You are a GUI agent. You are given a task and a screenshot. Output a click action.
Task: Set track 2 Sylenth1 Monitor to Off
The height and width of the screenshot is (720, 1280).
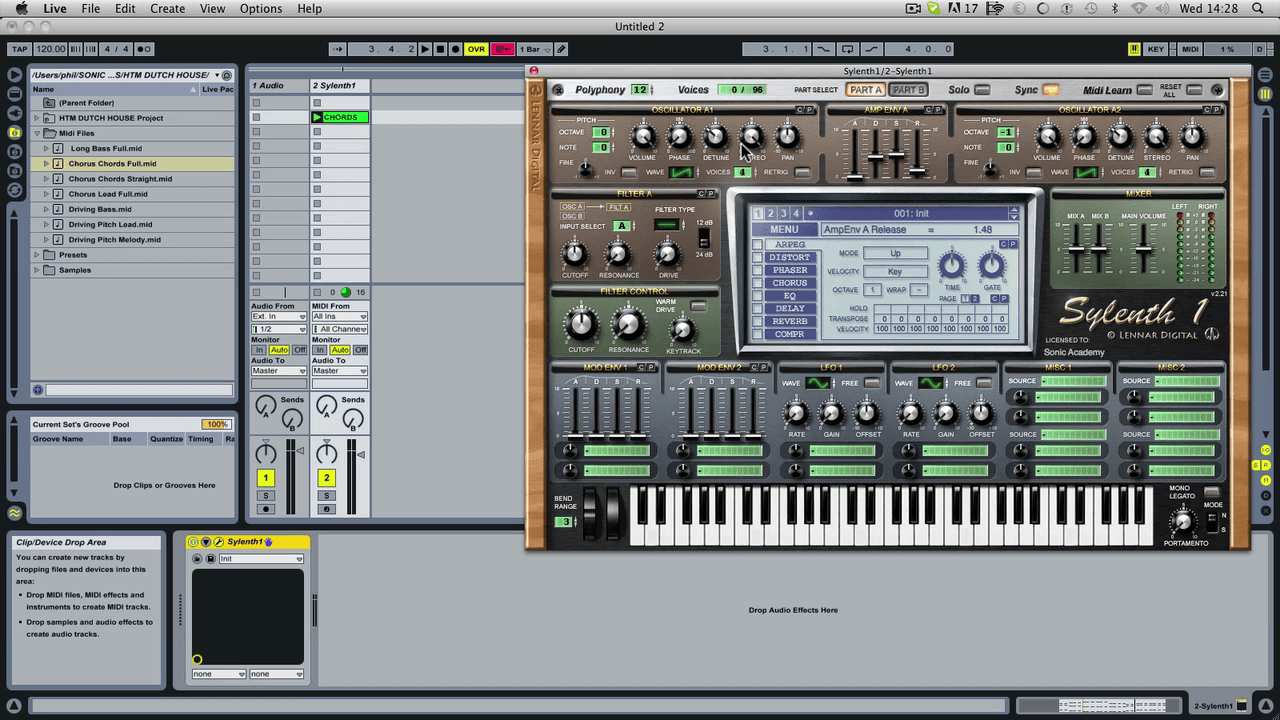[360, 350]
